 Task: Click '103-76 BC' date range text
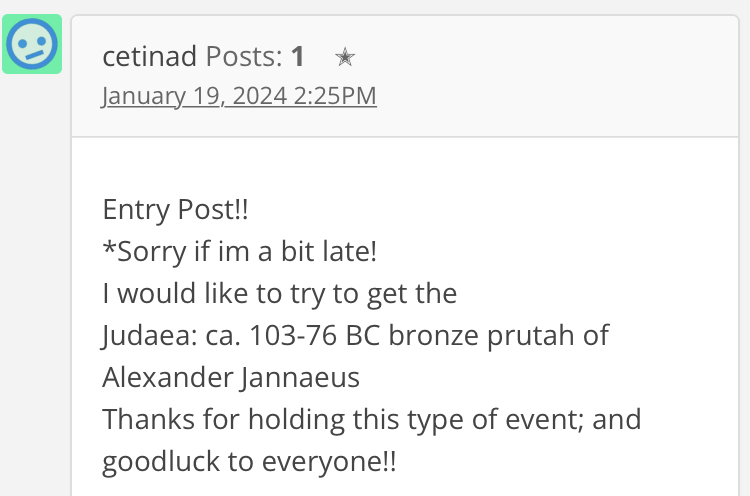coord(315,335)
